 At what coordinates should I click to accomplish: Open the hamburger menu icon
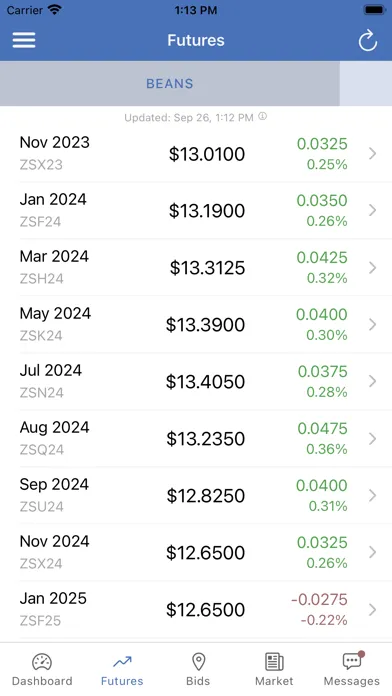tap(24, 40)
